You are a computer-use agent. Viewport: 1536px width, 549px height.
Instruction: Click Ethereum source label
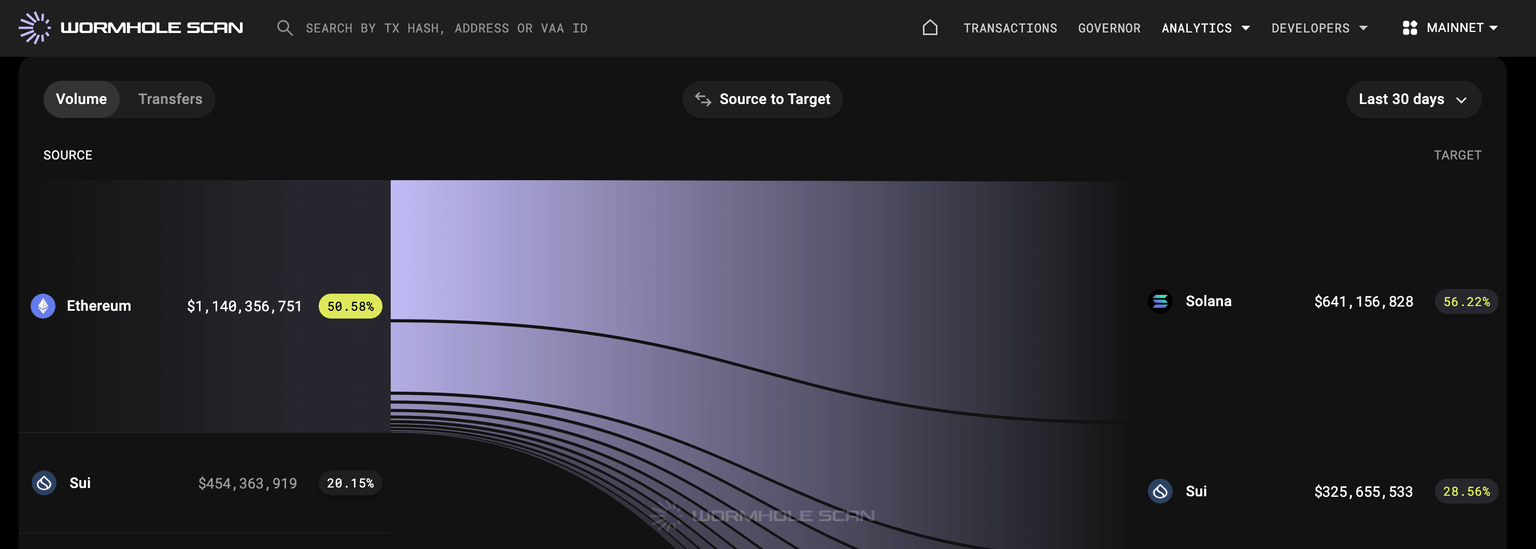[99, 306]
